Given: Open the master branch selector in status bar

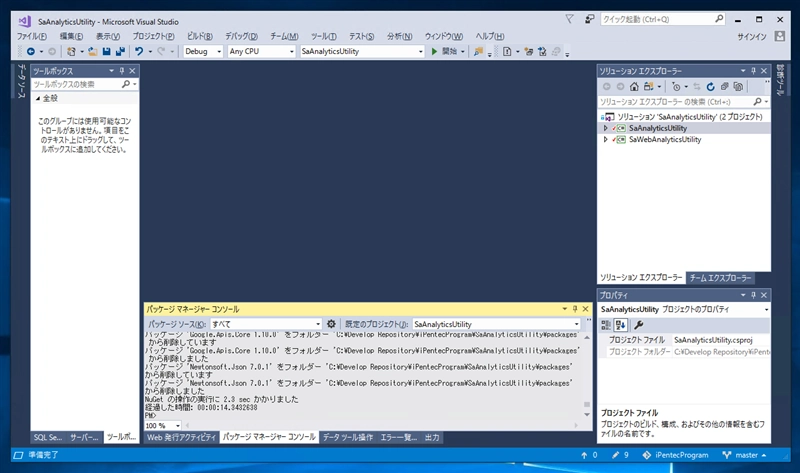Looking at the screenshot, I should [745, 455].
